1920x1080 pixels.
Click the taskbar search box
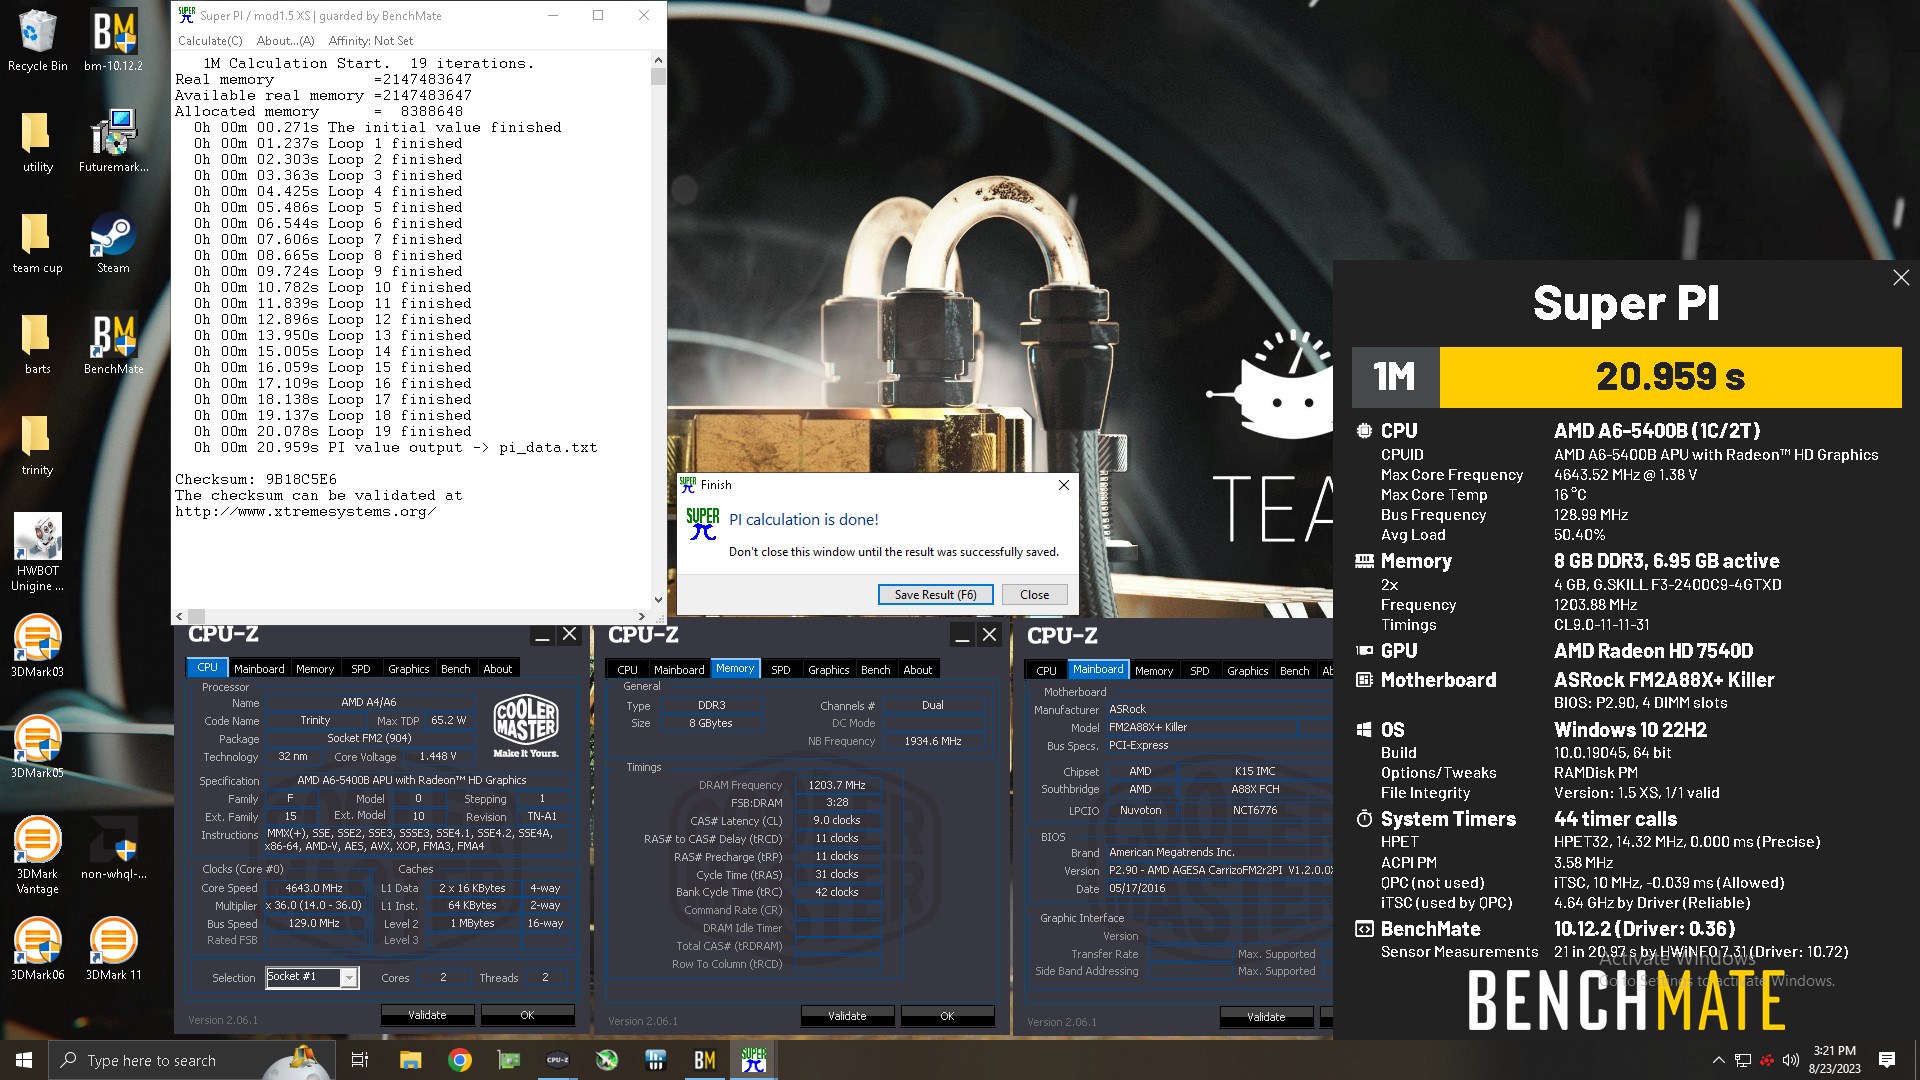click(190, 1060)
